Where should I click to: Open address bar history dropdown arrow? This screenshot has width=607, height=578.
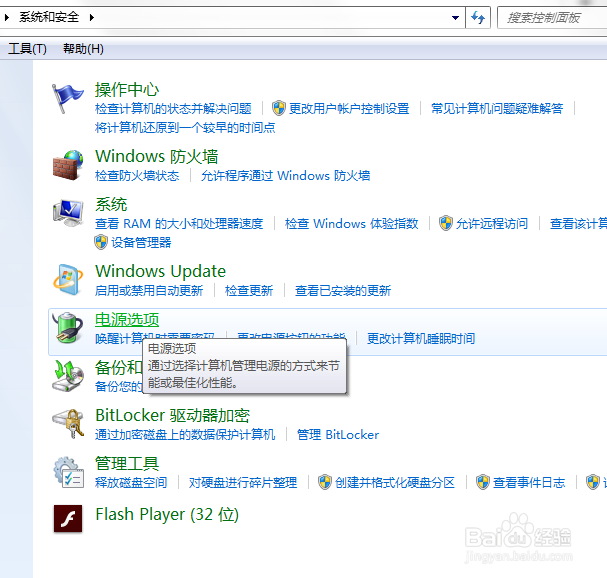click(x=456, y=17)
